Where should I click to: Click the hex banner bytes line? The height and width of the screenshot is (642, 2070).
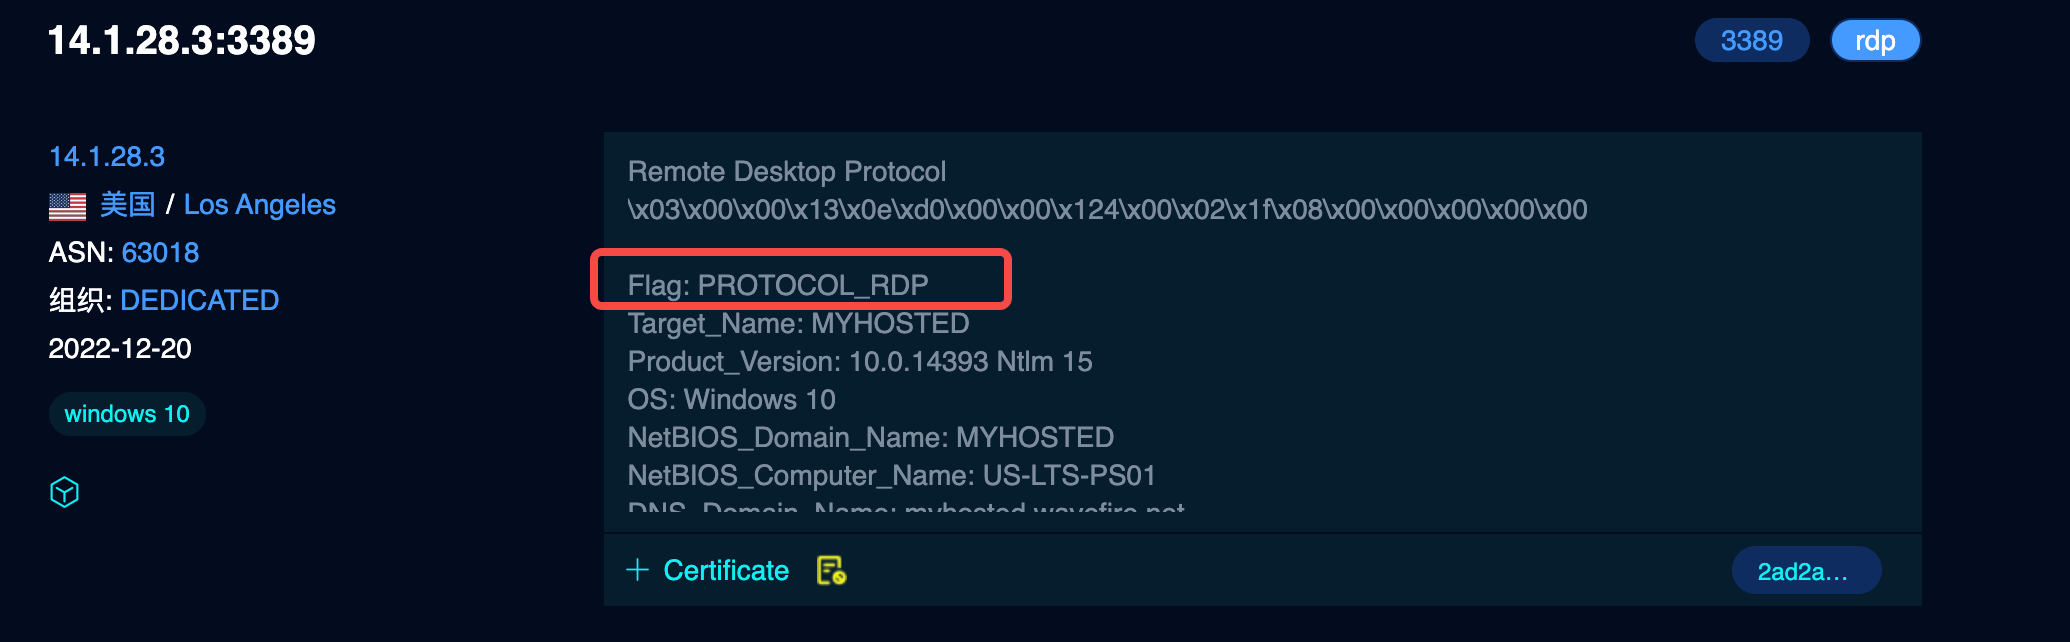tap(1107, 210)
